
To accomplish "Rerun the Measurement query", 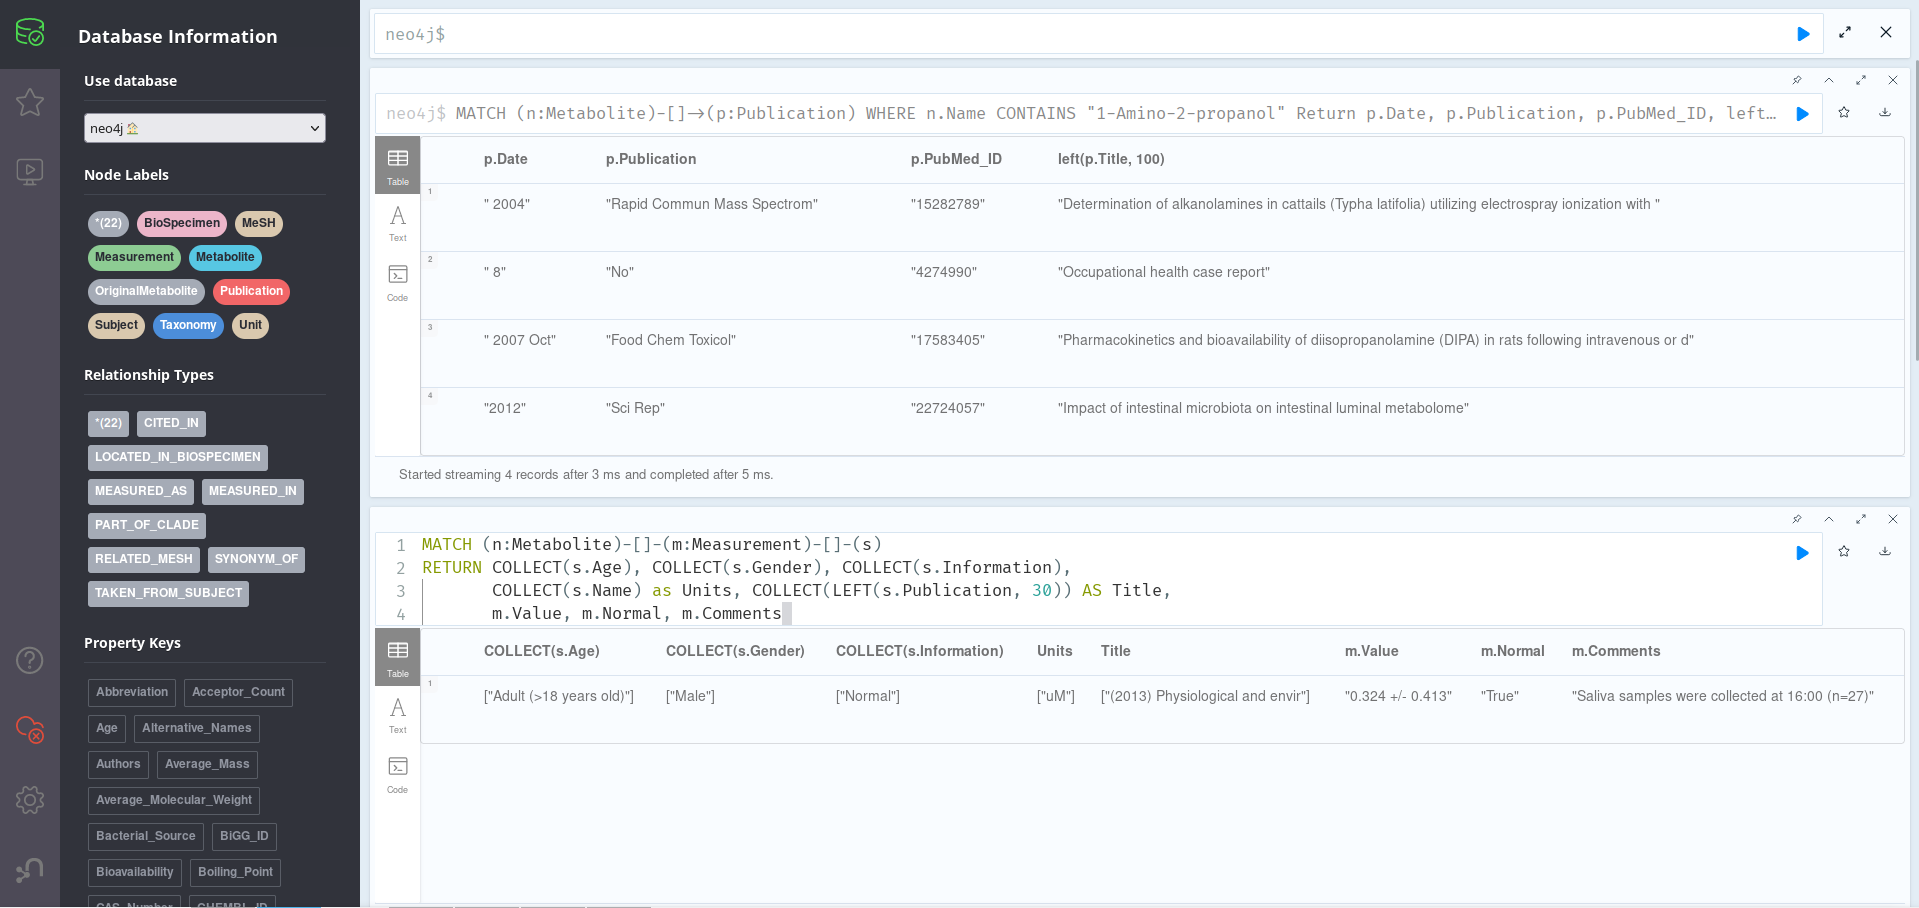I will (1803, 553).
